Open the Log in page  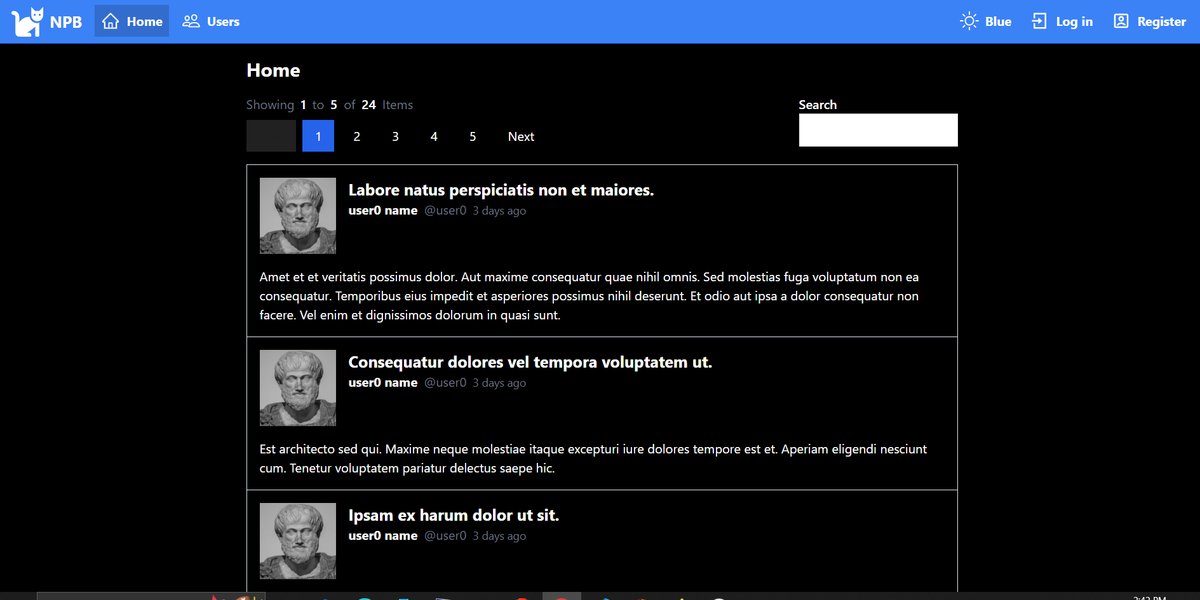click(x=1062, y=21)
